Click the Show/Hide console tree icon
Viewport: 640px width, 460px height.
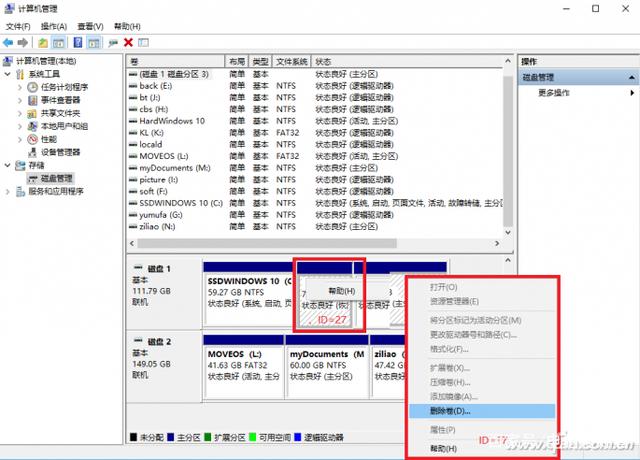pos(59,42)
